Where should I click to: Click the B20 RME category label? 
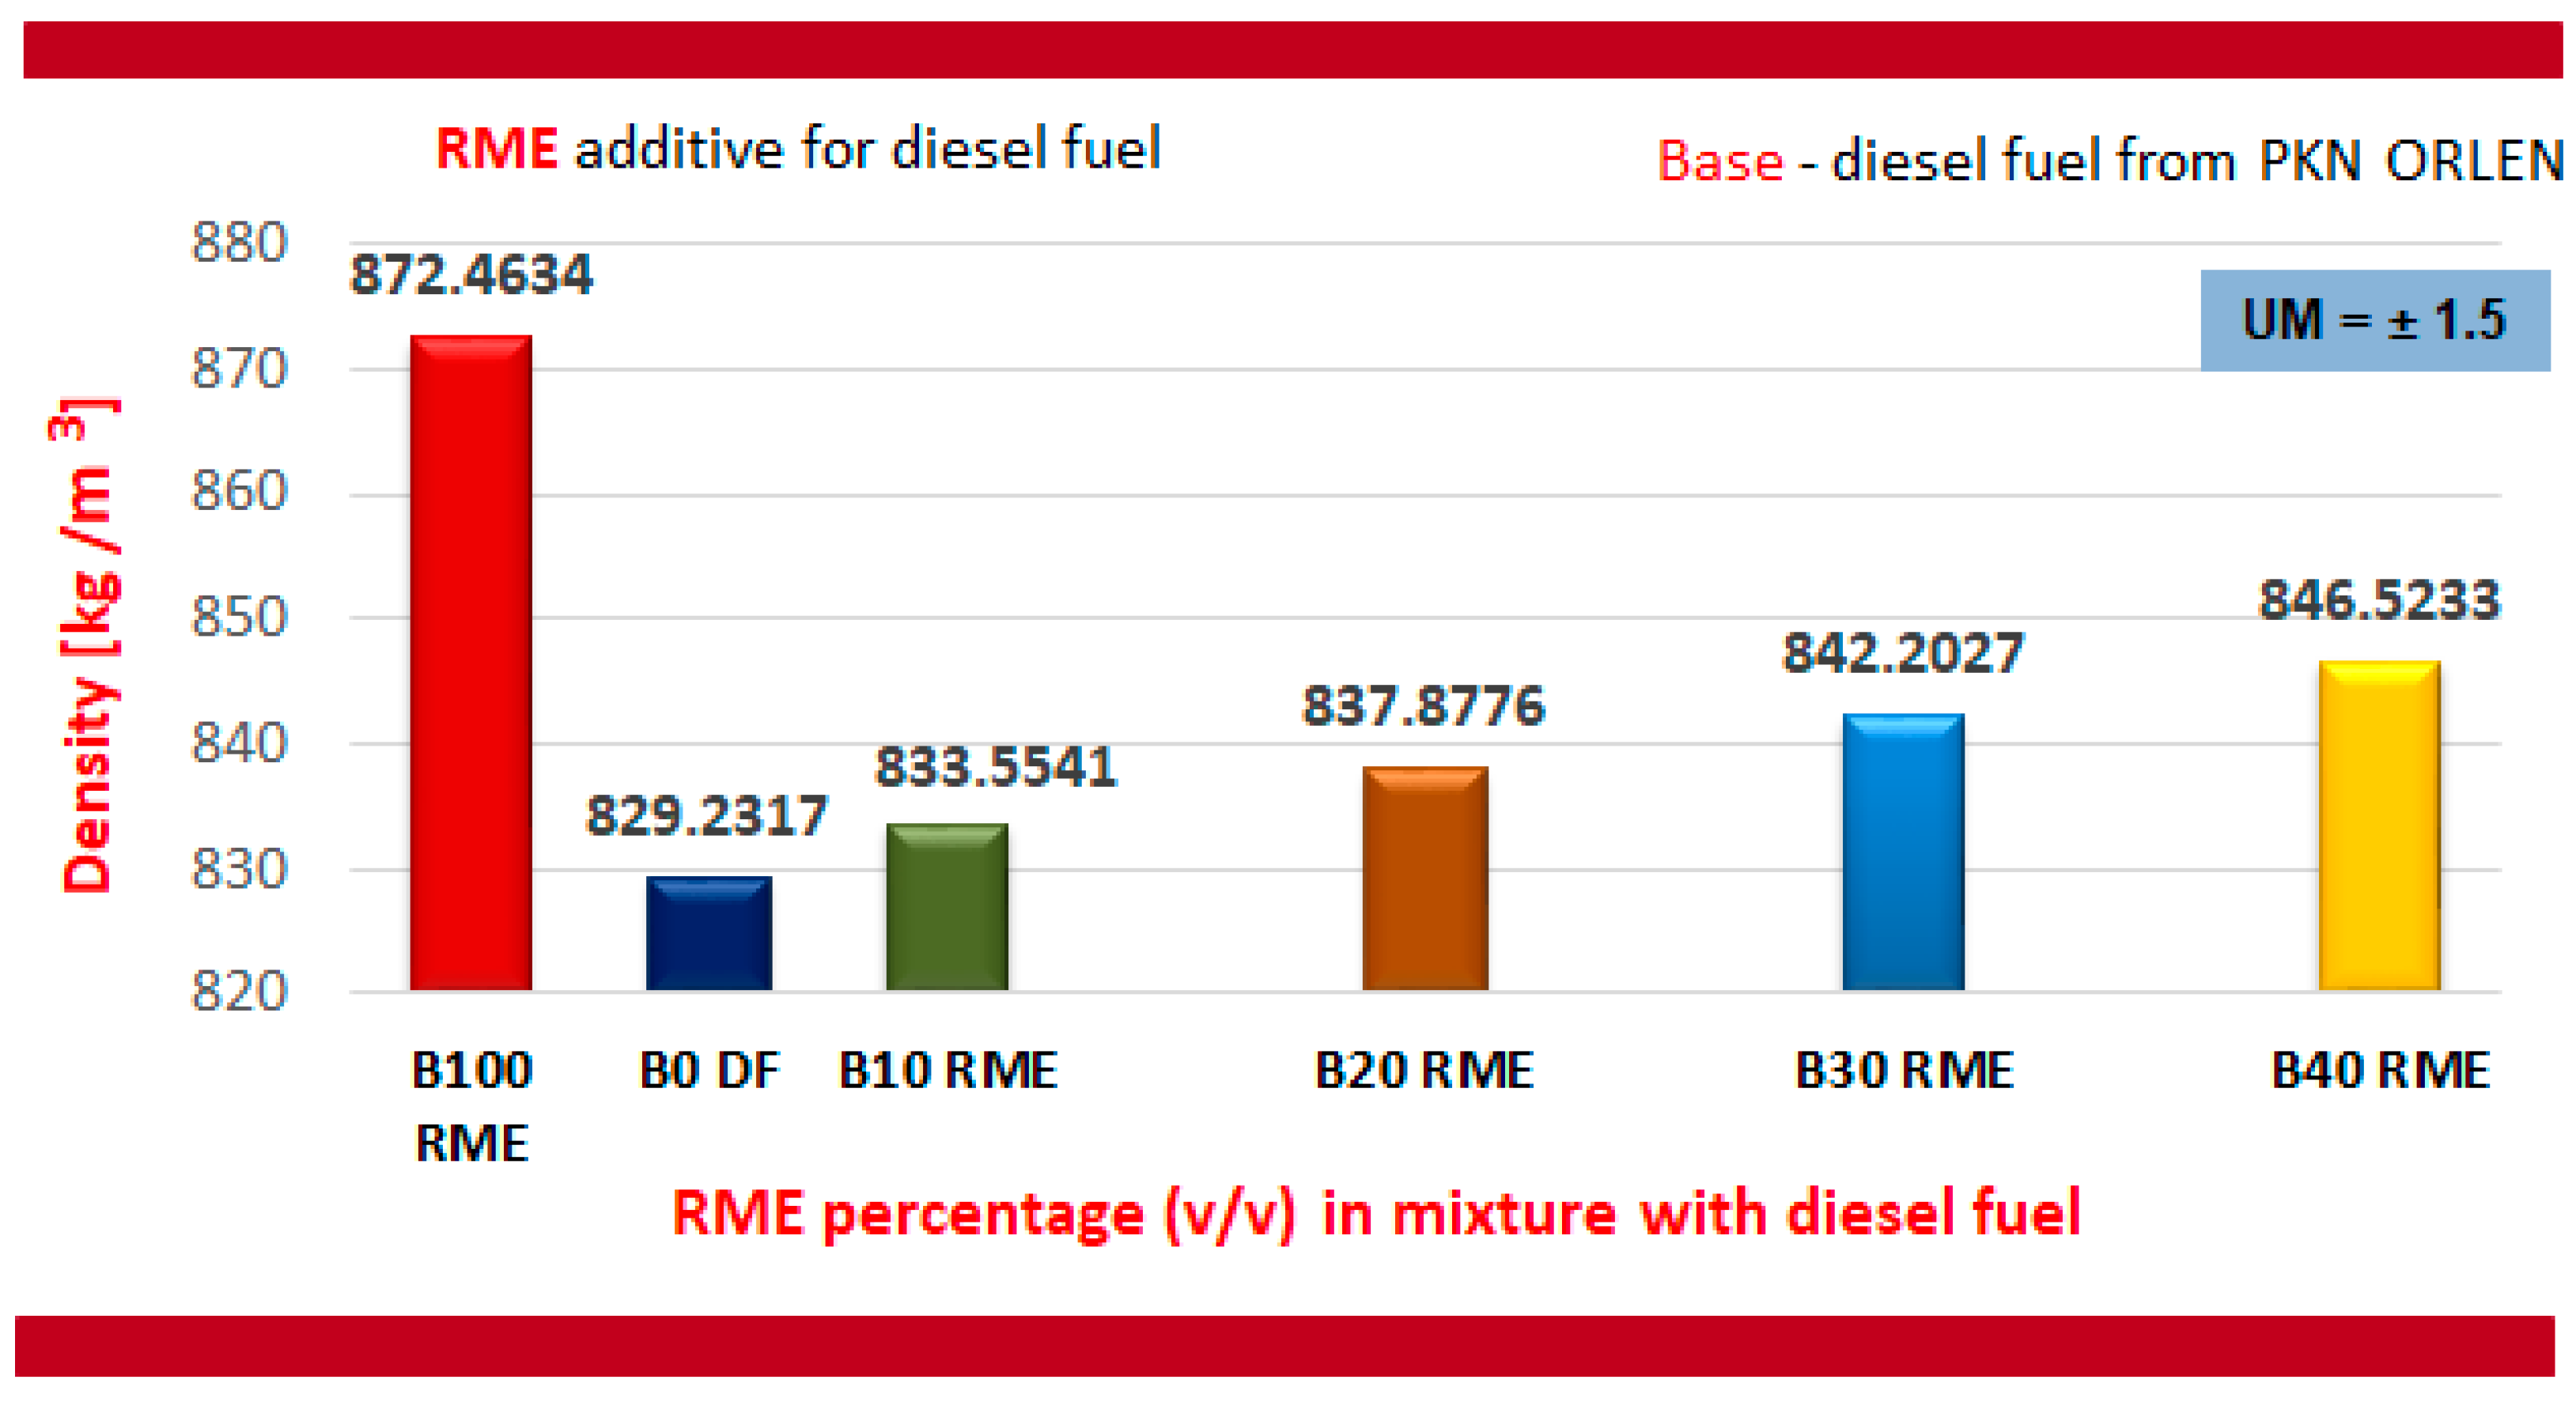pyautogui.click(x=1423, y=1069)
